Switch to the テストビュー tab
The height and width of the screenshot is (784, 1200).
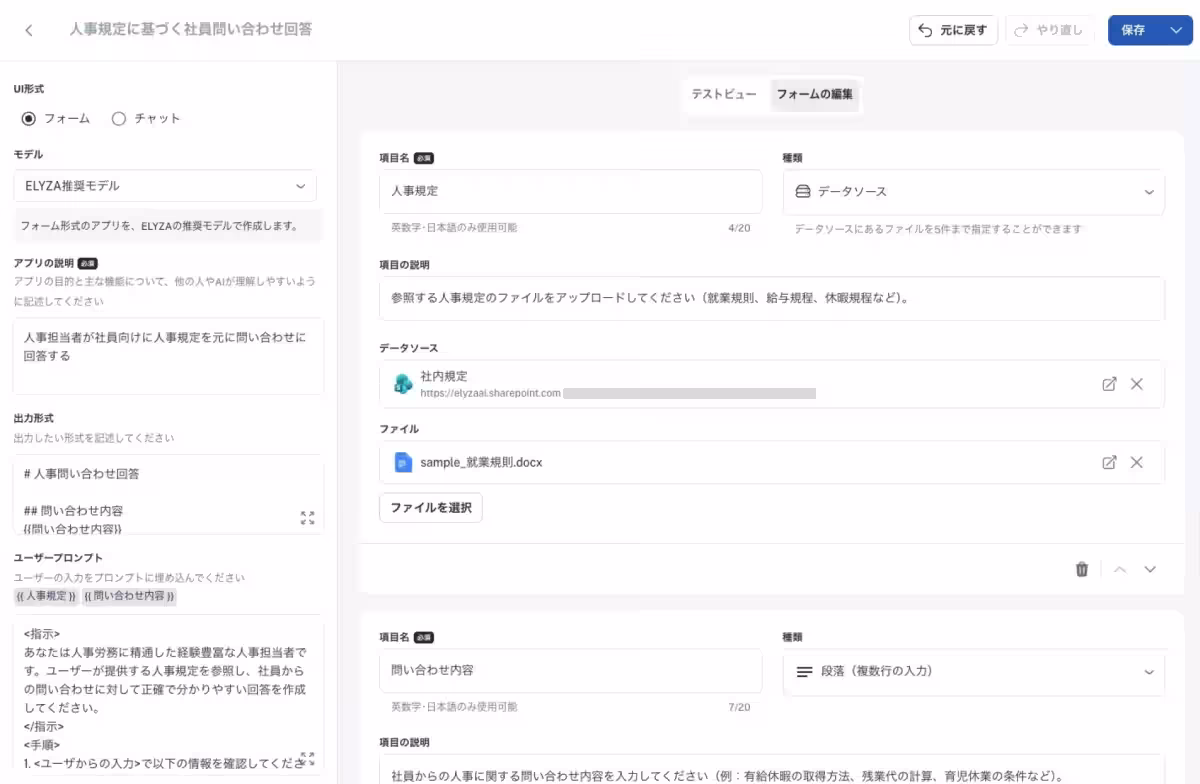point(724,96)
